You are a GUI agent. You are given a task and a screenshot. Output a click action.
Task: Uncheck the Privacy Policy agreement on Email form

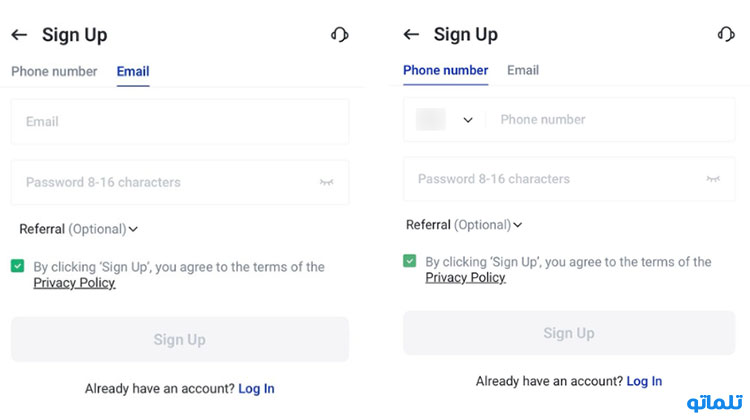pos(18,265)
